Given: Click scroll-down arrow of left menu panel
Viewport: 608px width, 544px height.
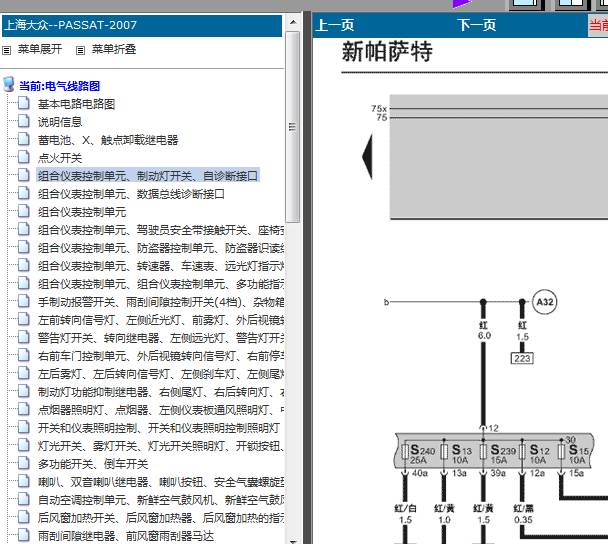Looking at the screenshot, I should tap(293, 541).
